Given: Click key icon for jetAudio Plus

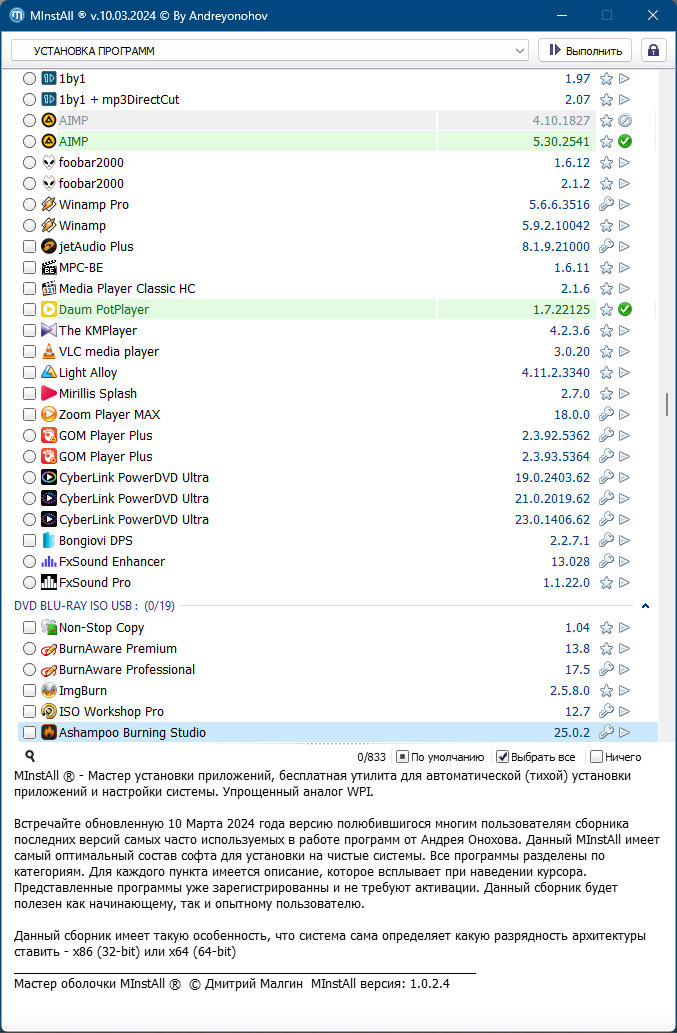Looking at the screenshot, I should (x=606, y=247).
